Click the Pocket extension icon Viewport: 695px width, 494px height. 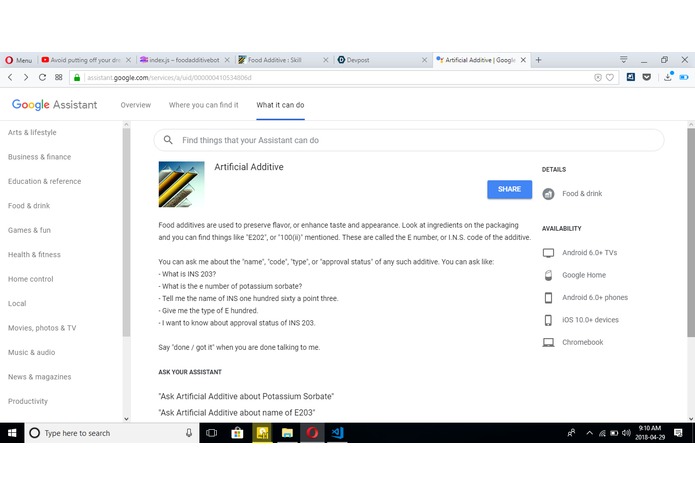pyautogui.click(x=647, y=77)
